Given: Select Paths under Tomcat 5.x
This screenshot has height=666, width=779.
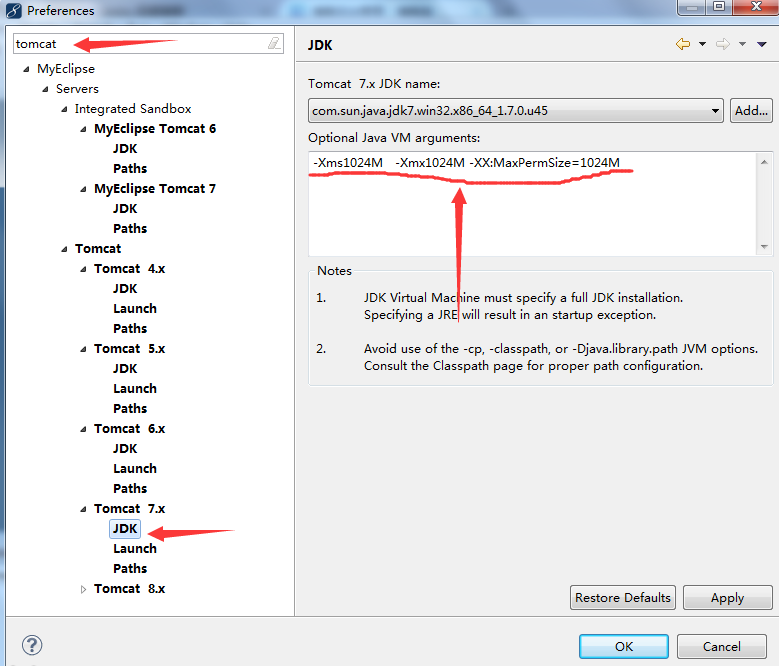Looking at the screenshot, I should [x=130, y=408].
